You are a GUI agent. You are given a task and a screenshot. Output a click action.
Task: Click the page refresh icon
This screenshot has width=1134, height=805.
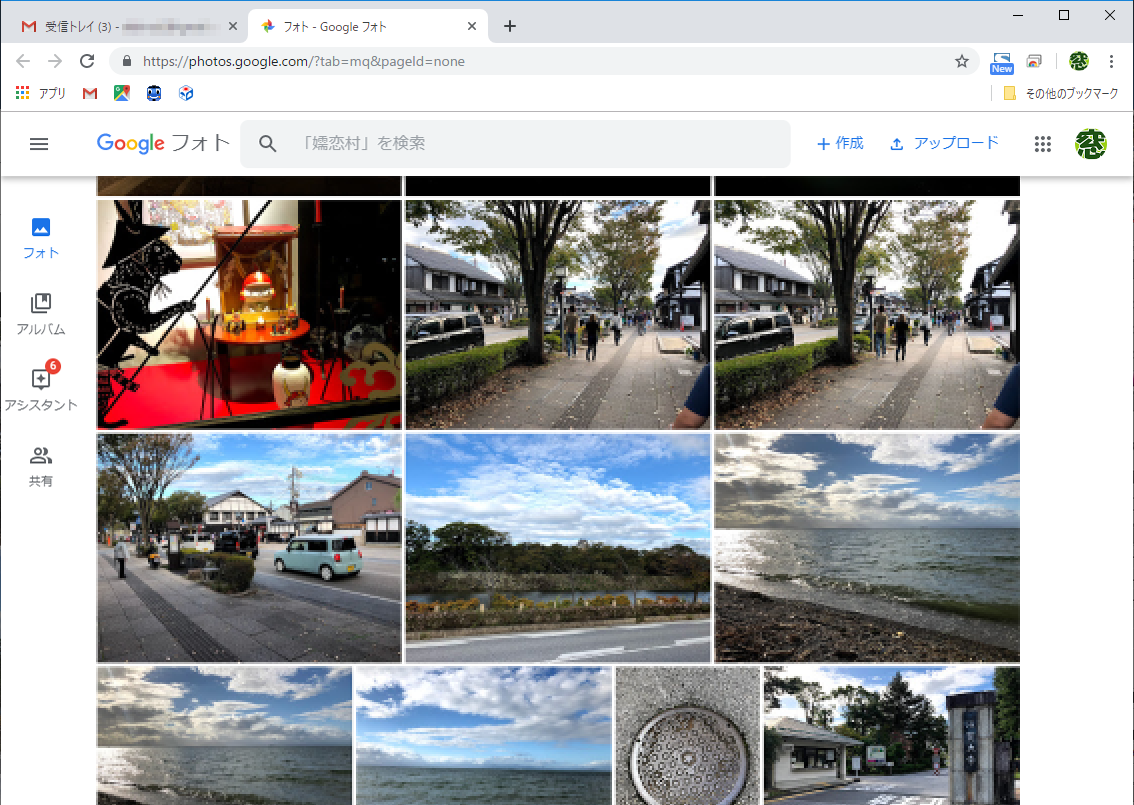coord(87,61)
